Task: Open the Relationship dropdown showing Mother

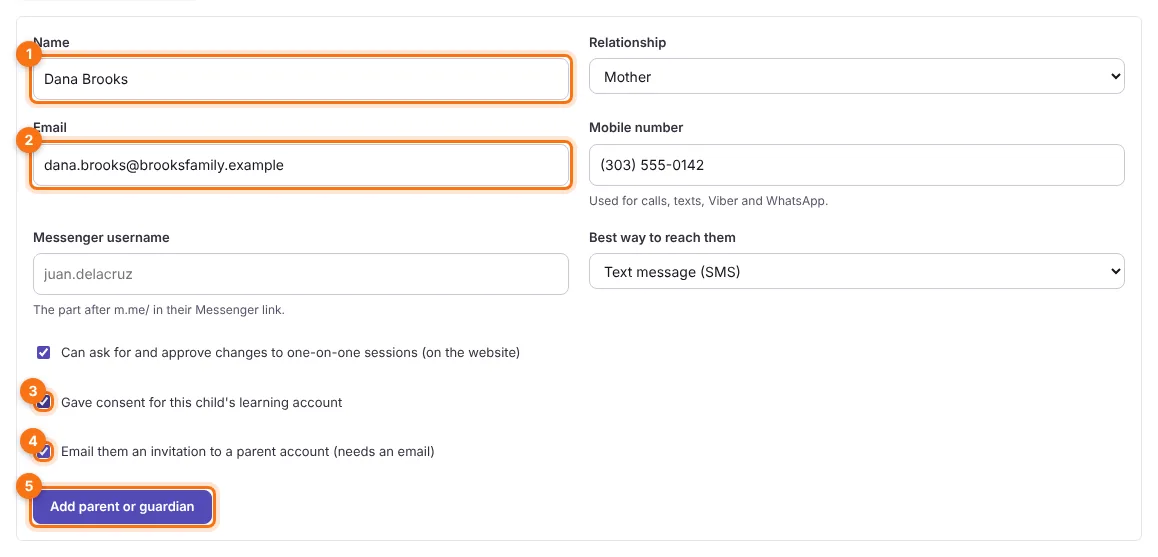Action: (857, 77)
